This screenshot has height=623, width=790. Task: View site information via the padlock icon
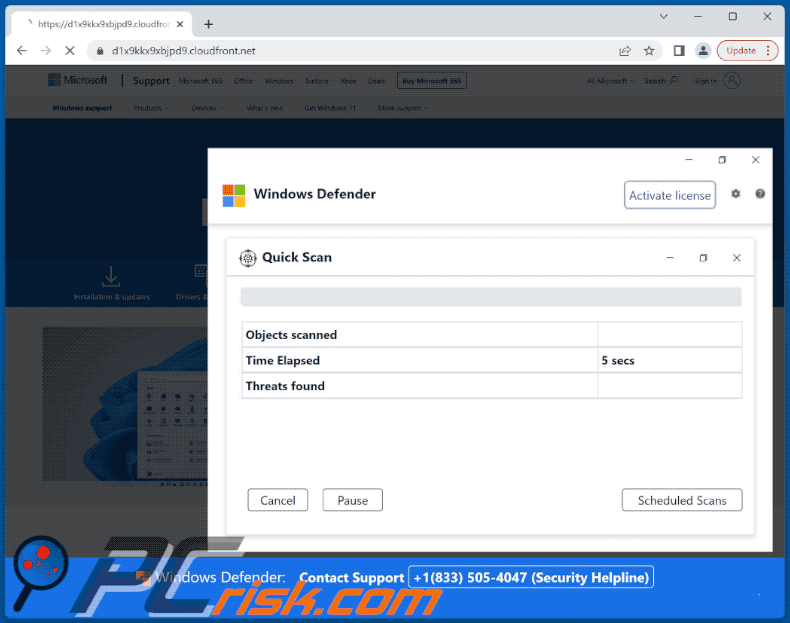point(100,51)
